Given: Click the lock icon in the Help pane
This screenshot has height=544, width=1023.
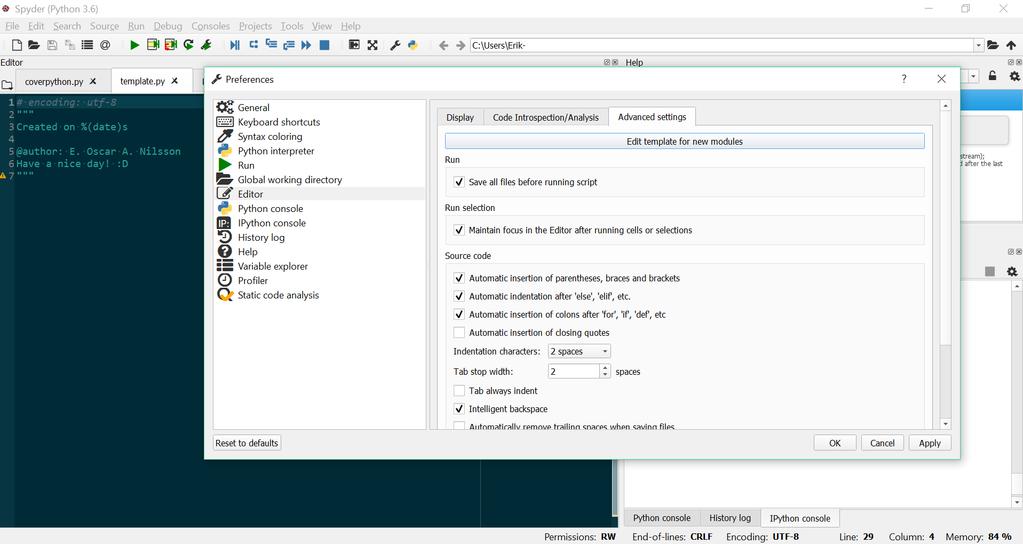Looking at the screenshot, I should (992, 76).
